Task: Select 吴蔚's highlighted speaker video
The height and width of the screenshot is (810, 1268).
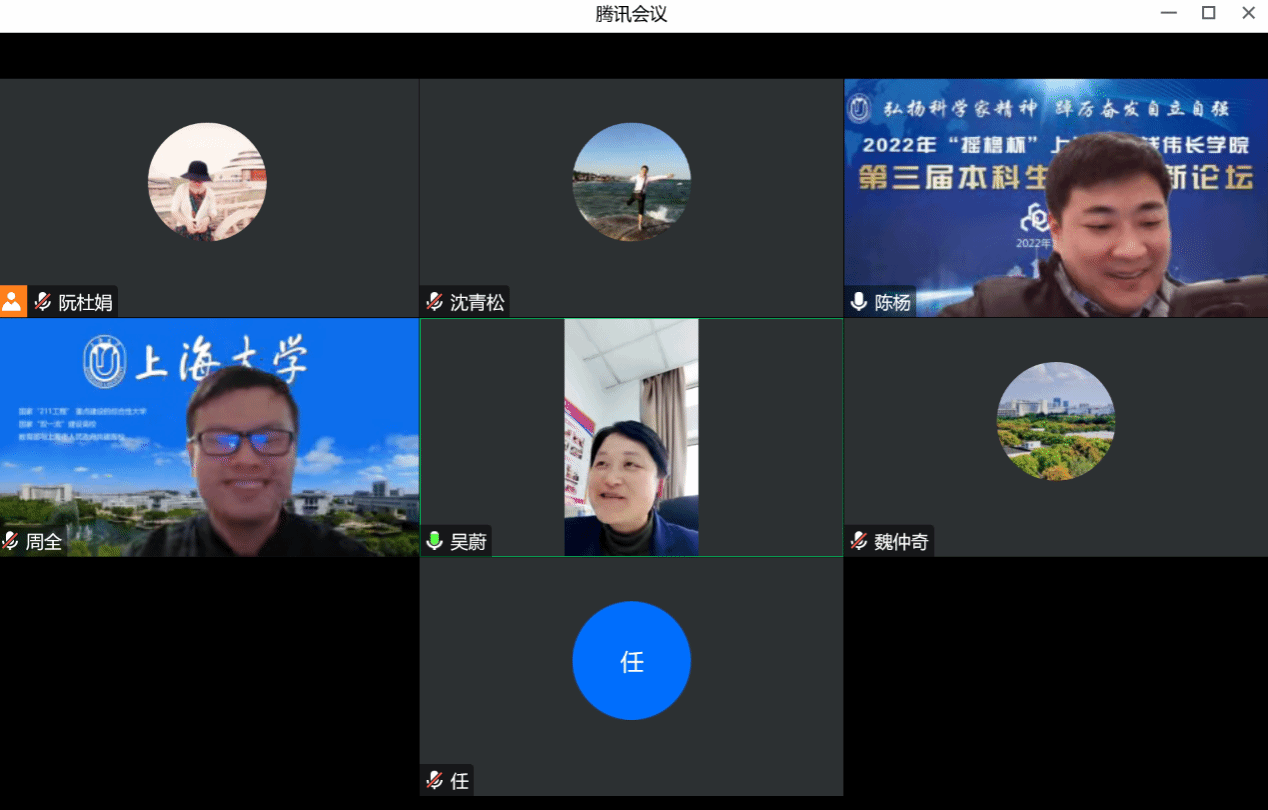Action: tap(631, 437)
